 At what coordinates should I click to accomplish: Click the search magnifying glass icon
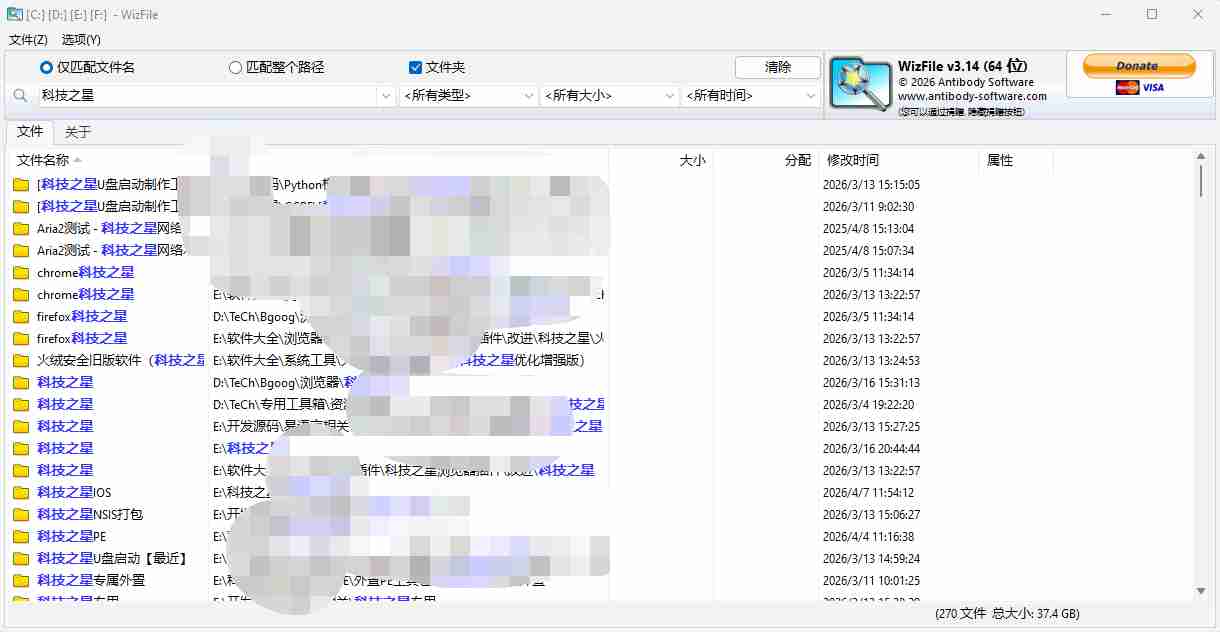(x=20, y=96)
